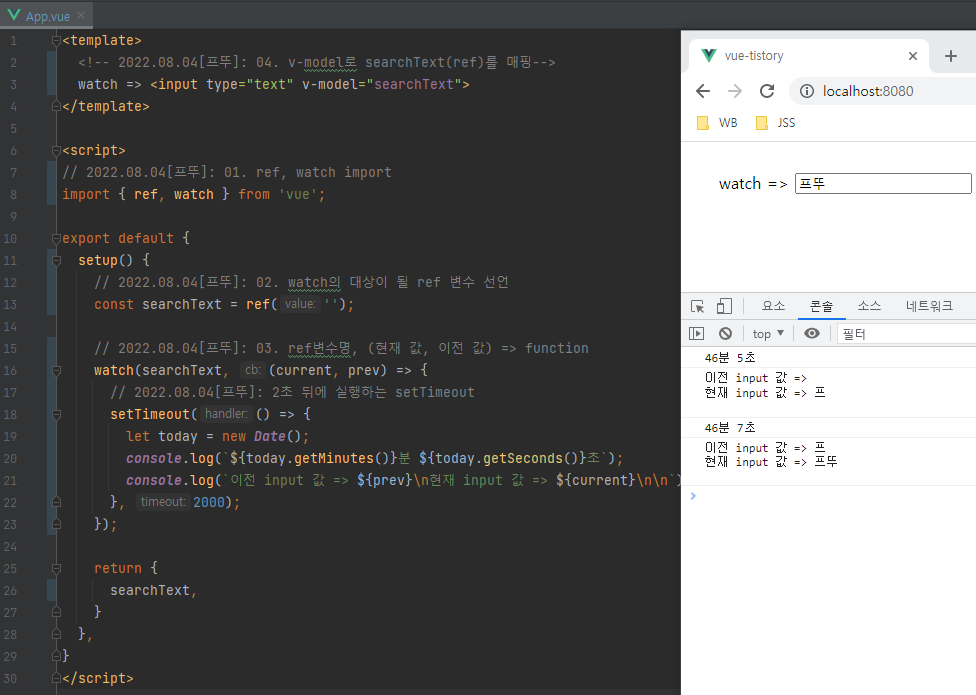
Task: Select the '46분 7초' console log line
Action: click(730, 427)
